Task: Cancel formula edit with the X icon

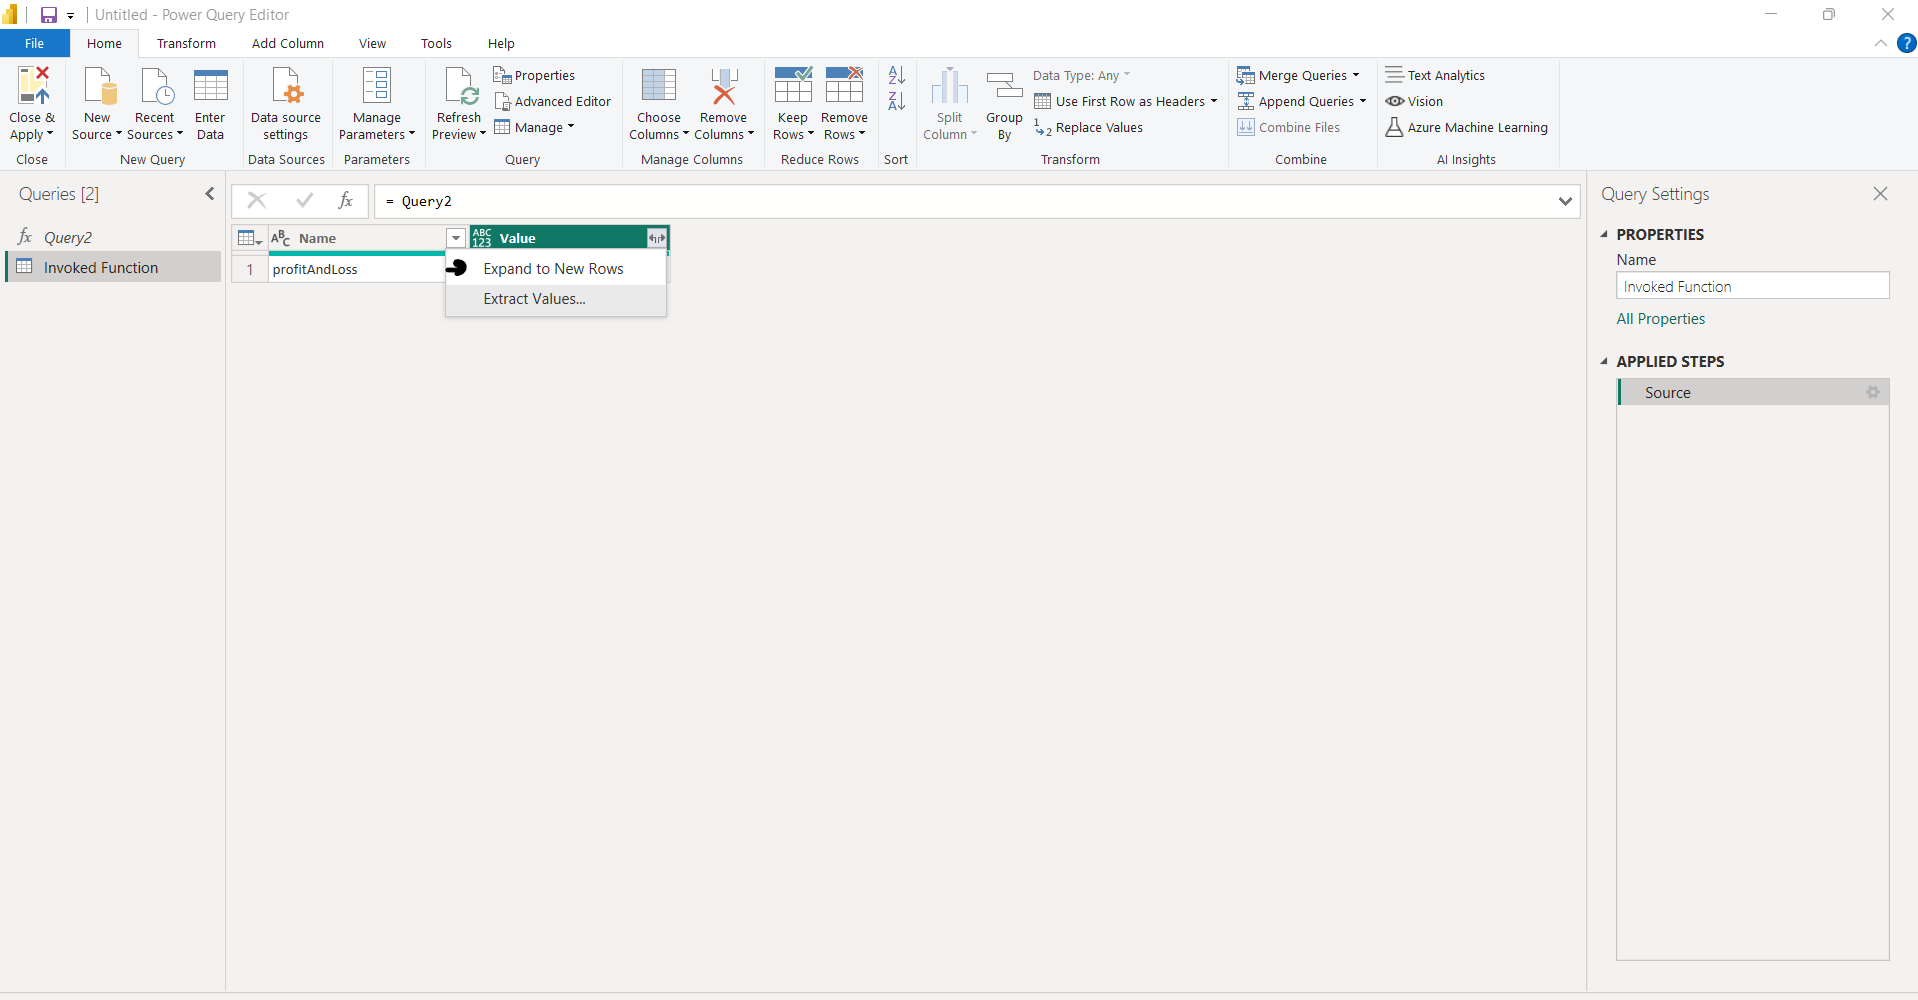Action: [256, 201]
